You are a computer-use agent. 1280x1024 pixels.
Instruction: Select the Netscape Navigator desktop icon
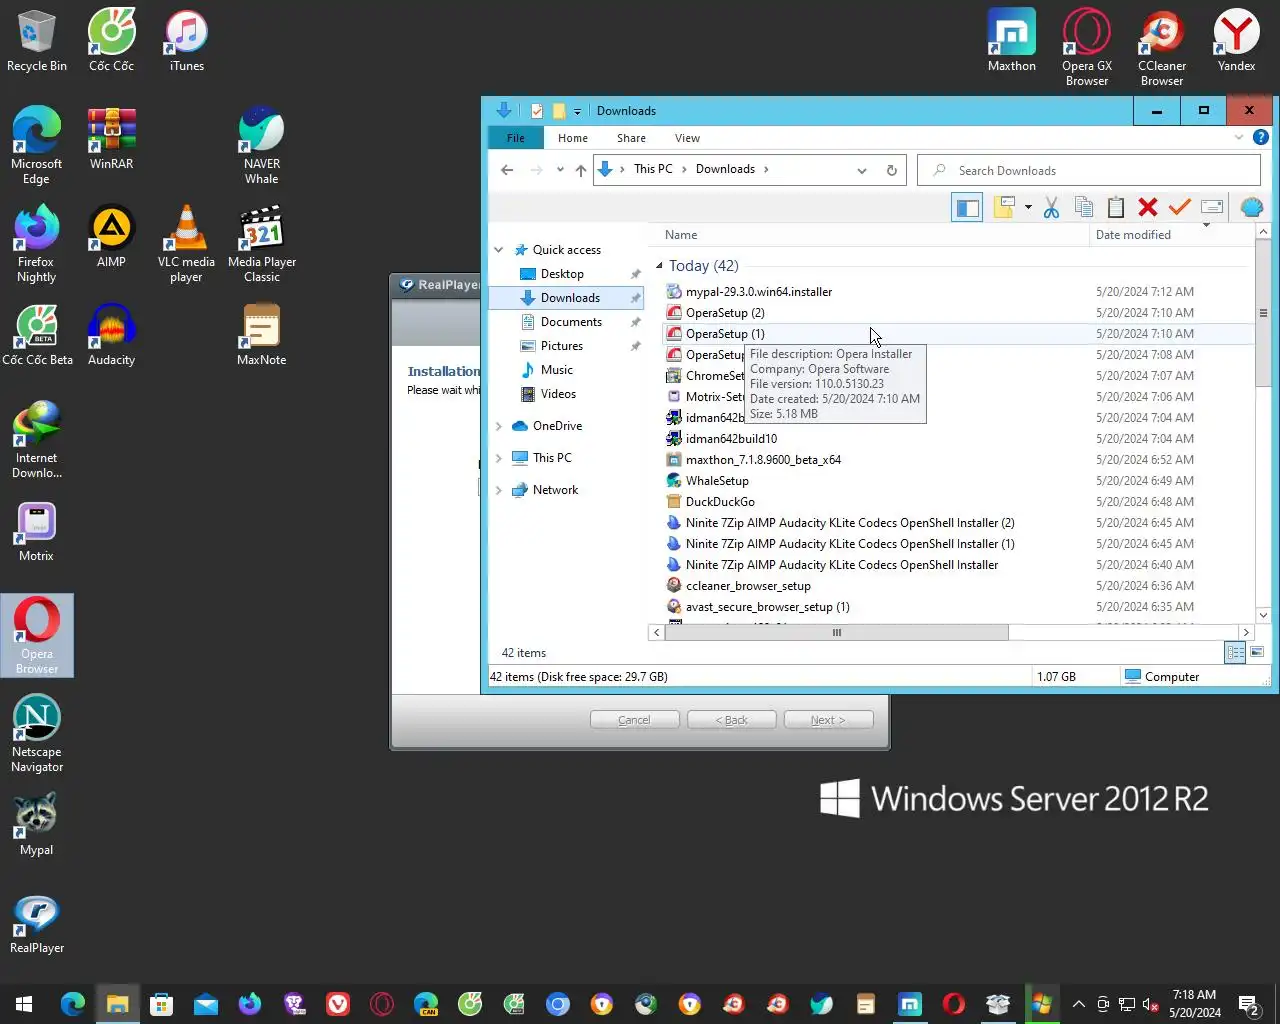coord(37,734)
